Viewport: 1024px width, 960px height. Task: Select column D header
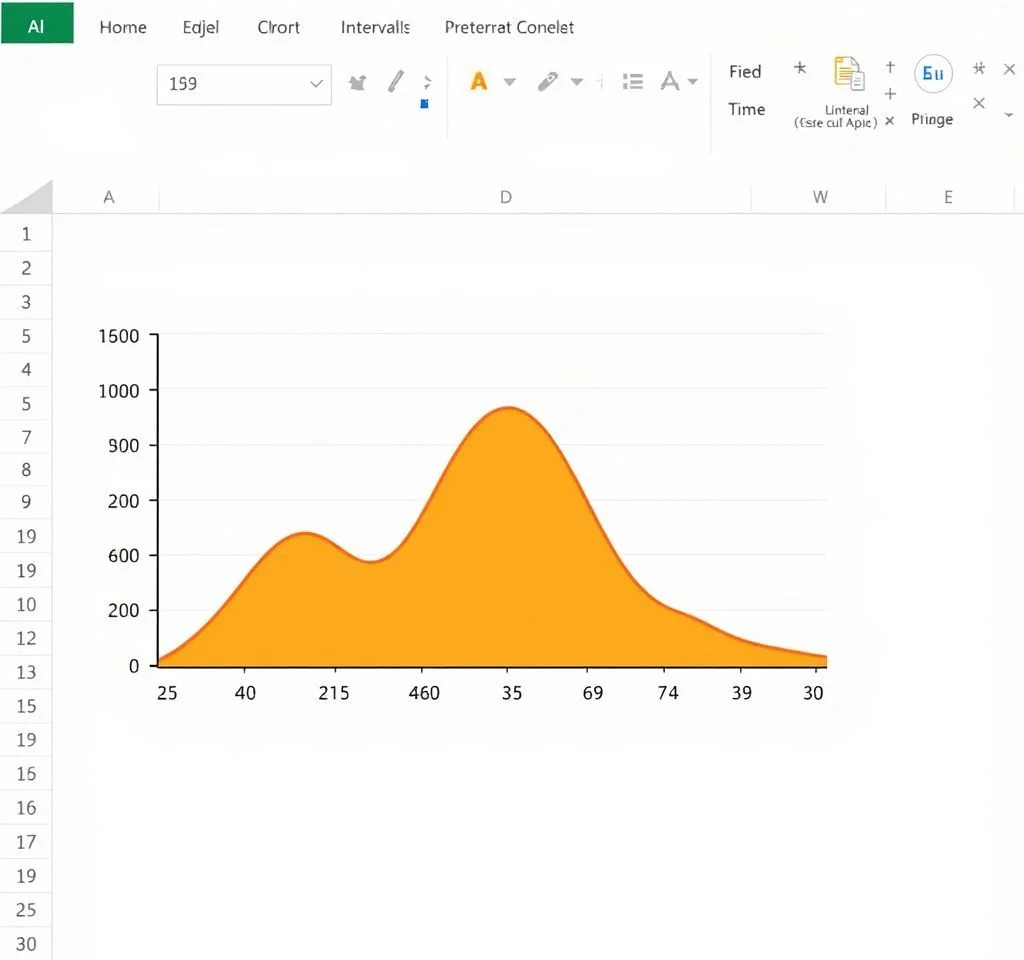[x=505, y=197]
